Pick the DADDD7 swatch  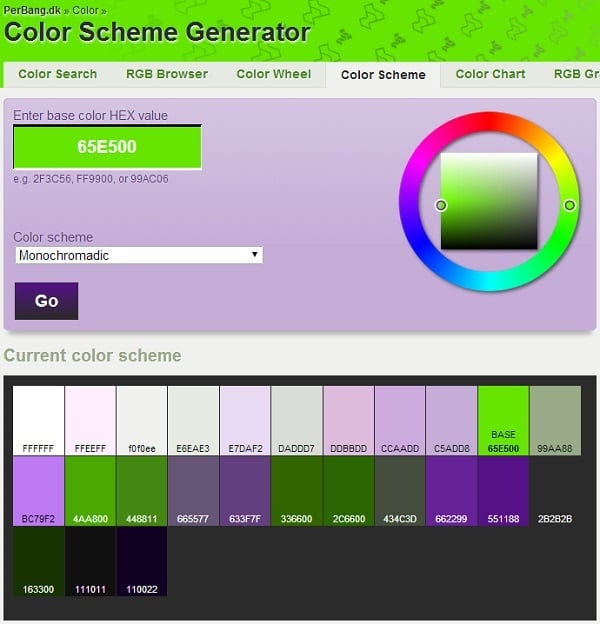pos(296,420)
